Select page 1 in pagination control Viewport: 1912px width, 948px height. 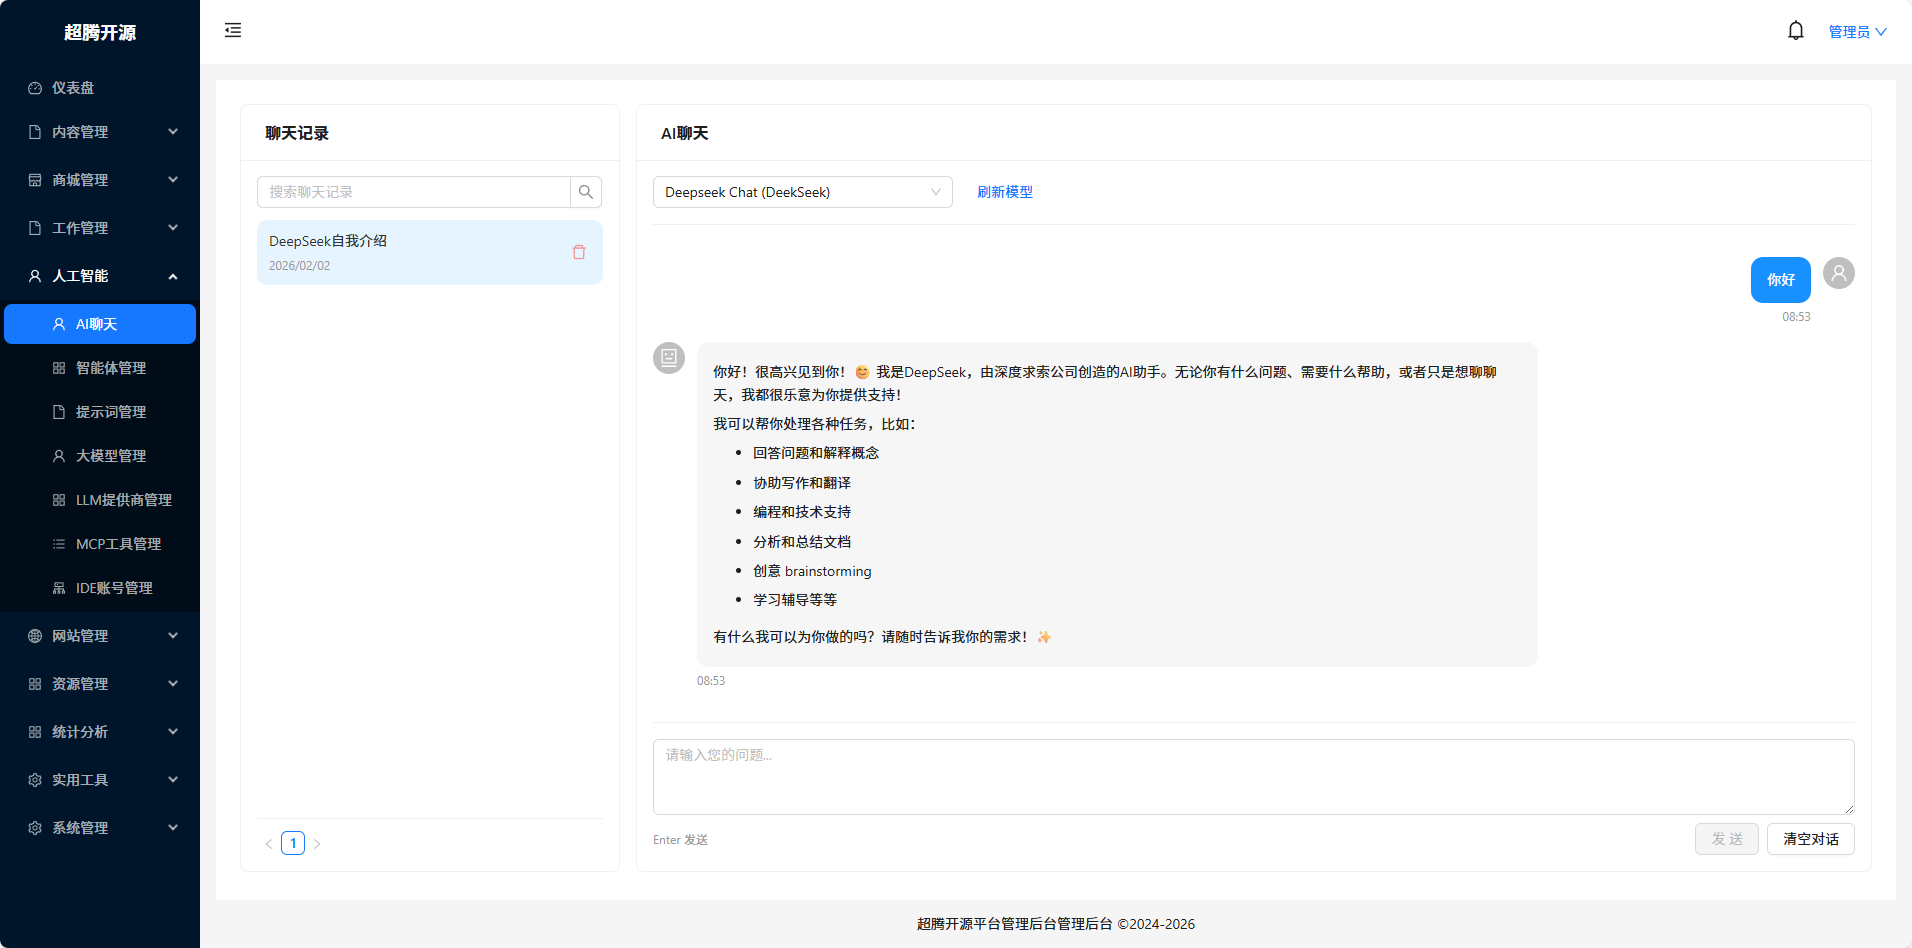(292, 843)
